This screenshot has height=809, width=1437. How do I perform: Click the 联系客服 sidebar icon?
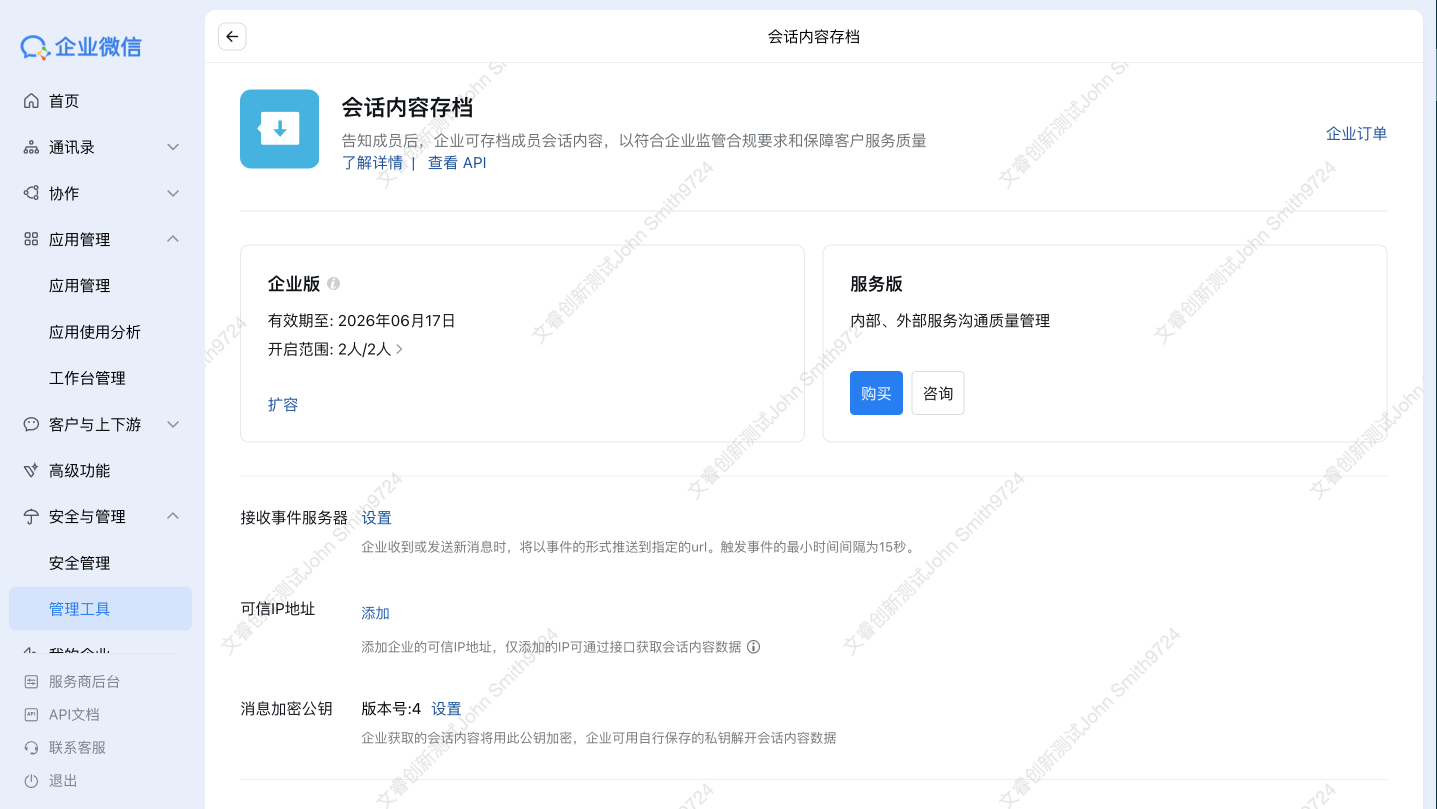click(x=34, y=747)
